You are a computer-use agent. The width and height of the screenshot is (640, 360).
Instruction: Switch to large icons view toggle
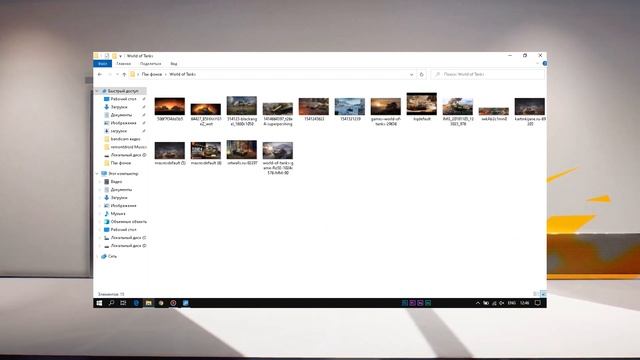tap(543, 294)
